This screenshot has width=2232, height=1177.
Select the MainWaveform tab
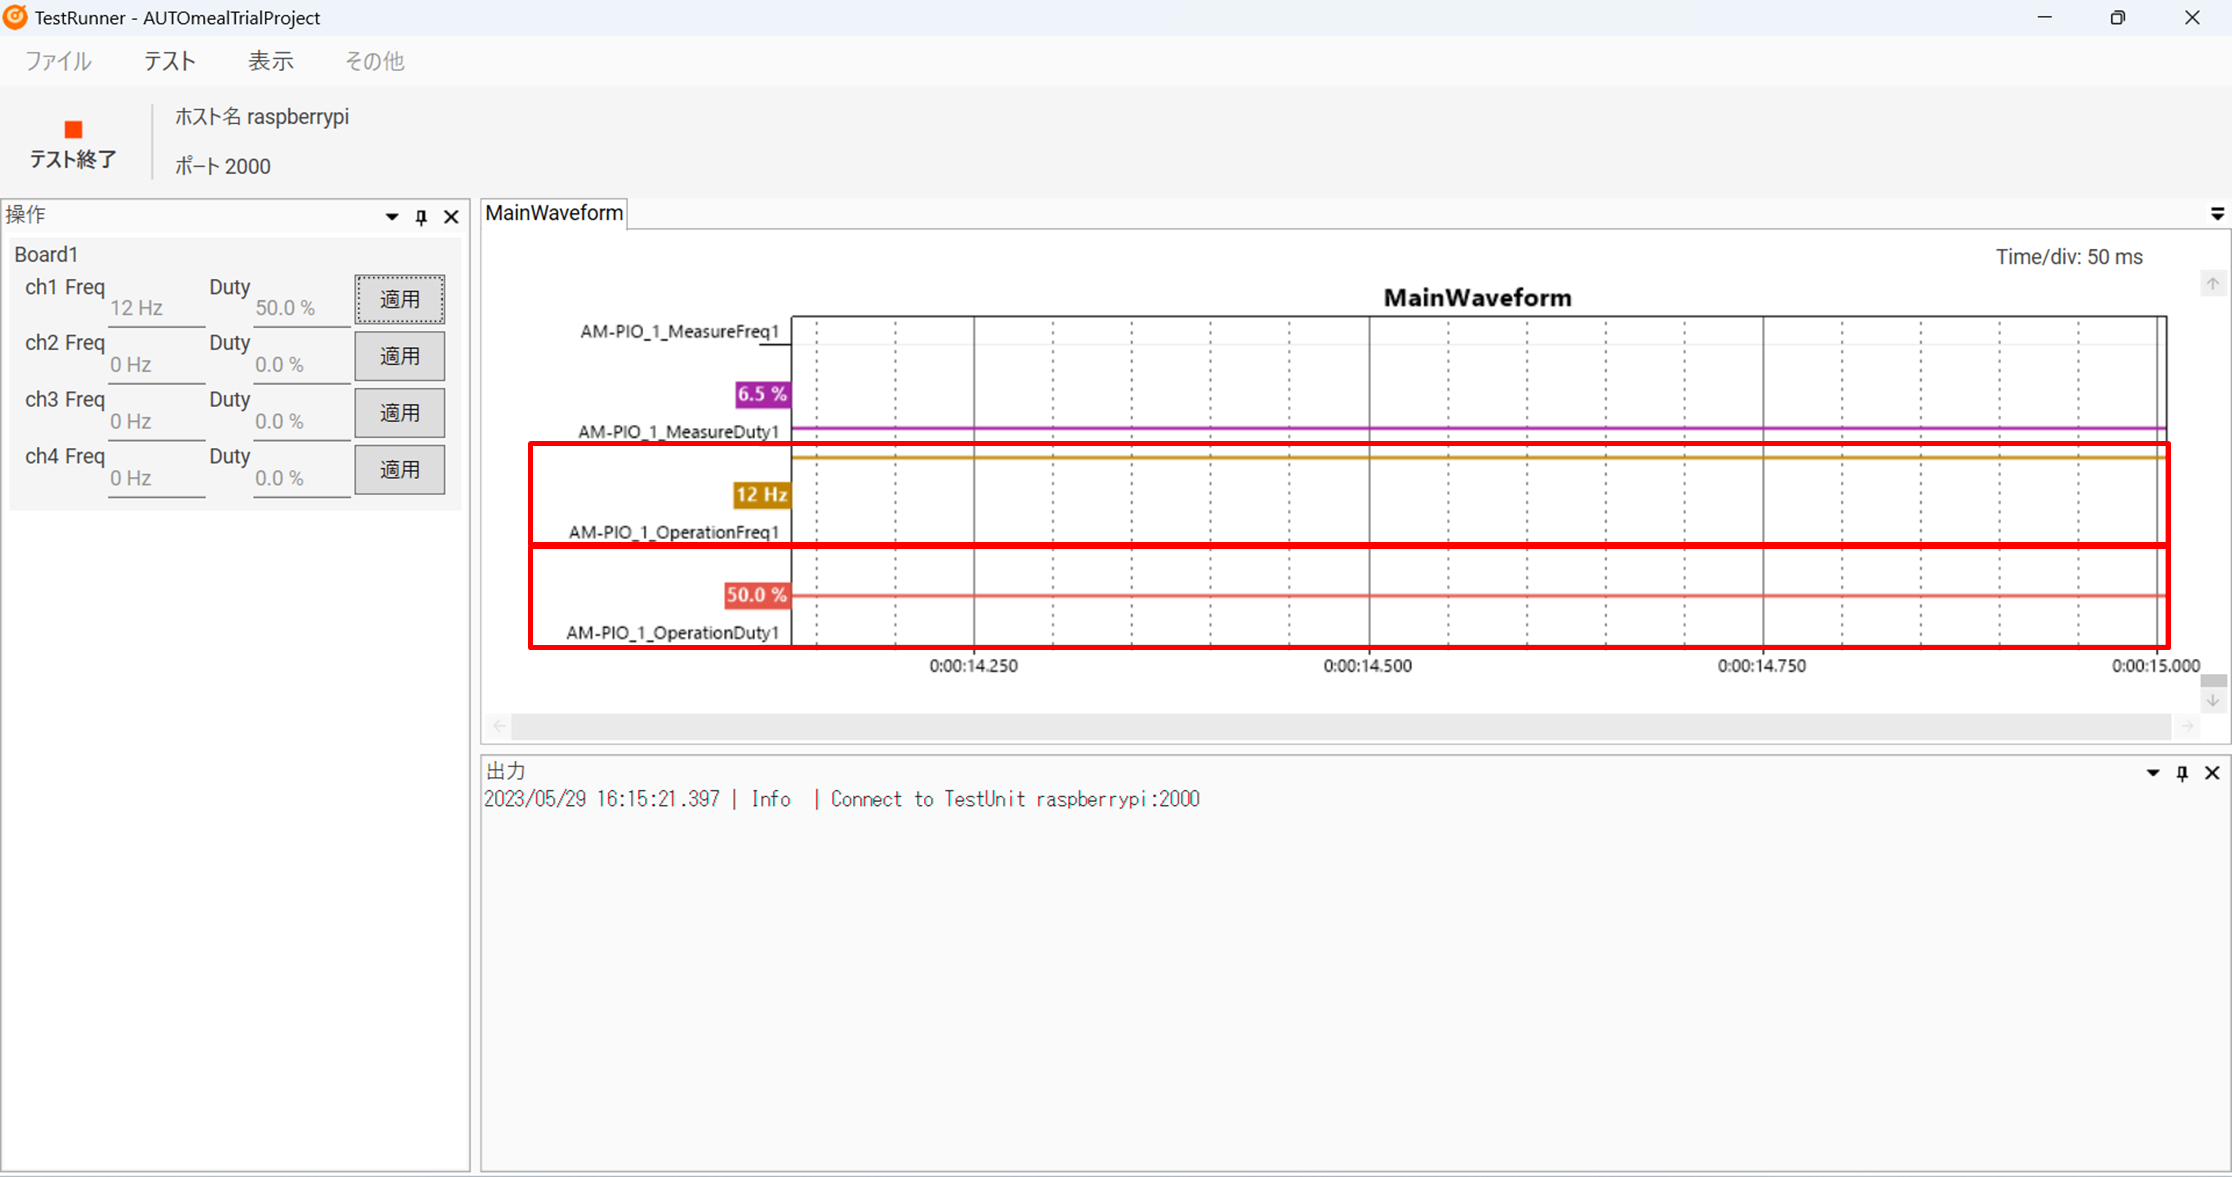(x=554, y=213)
